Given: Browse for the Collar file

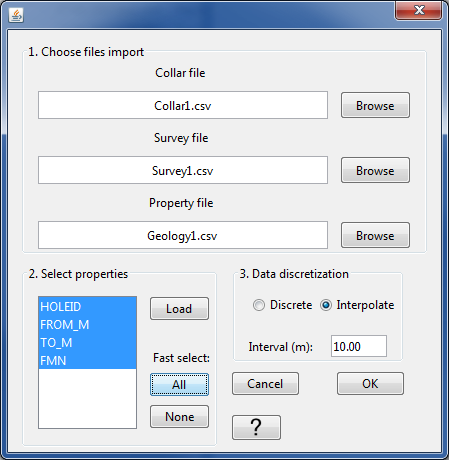Looking at the screenshot, I should click(x=375, y=105).
